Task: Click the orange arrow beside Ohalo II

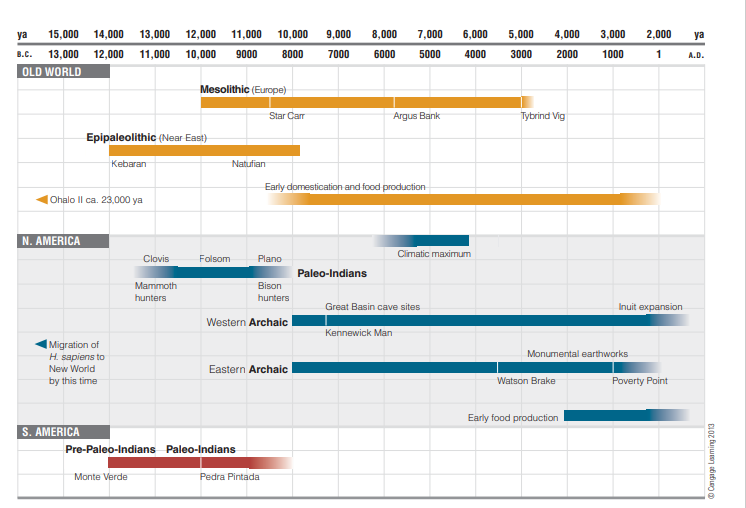Action: tap(43, 199)
